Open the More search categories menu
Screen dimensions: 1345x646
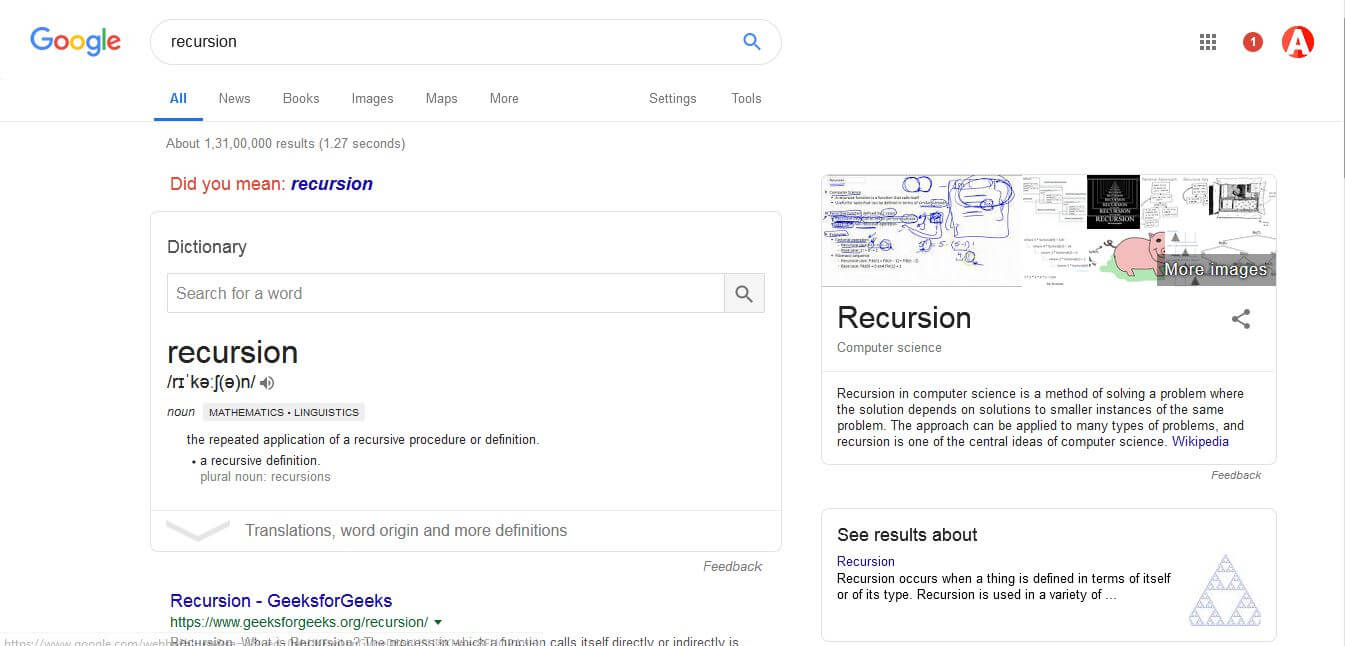[x=504, y=98]
